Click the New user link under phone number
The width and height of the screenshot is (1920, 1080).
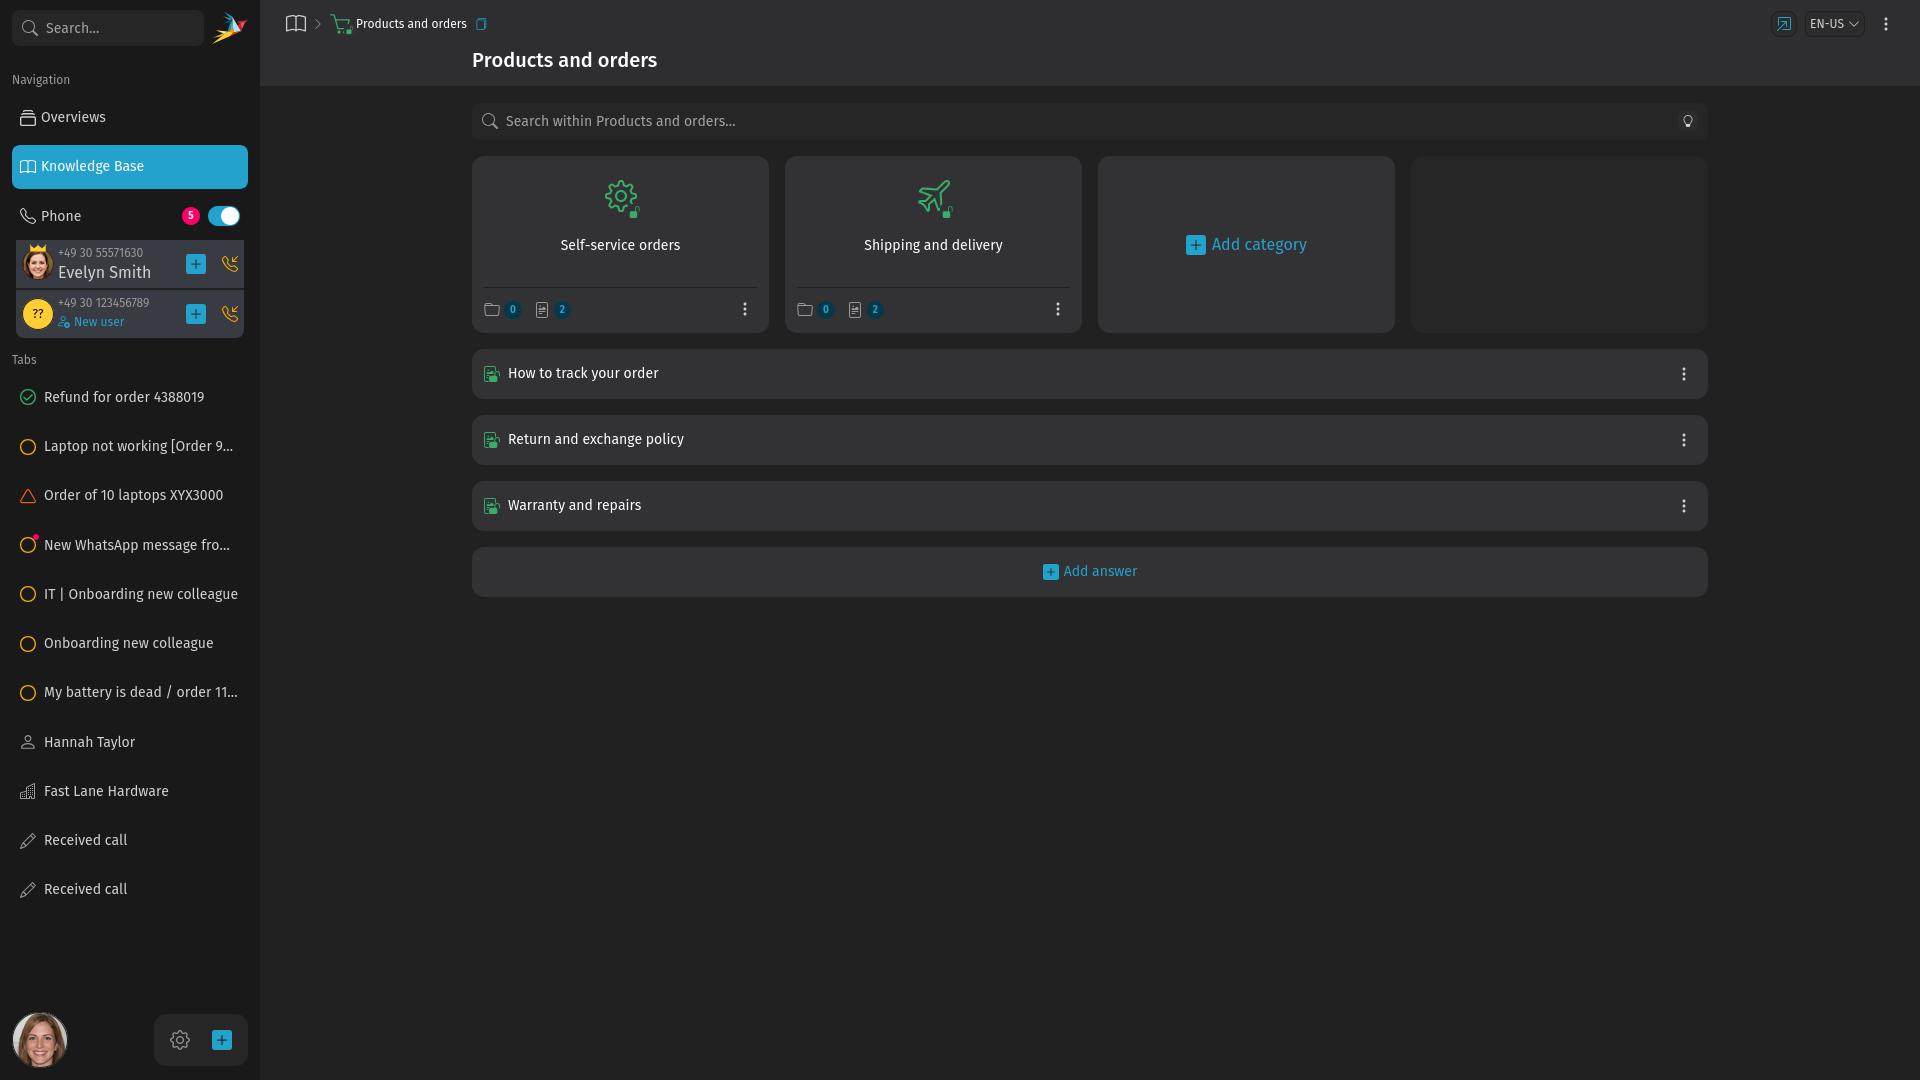click(91, 322)
